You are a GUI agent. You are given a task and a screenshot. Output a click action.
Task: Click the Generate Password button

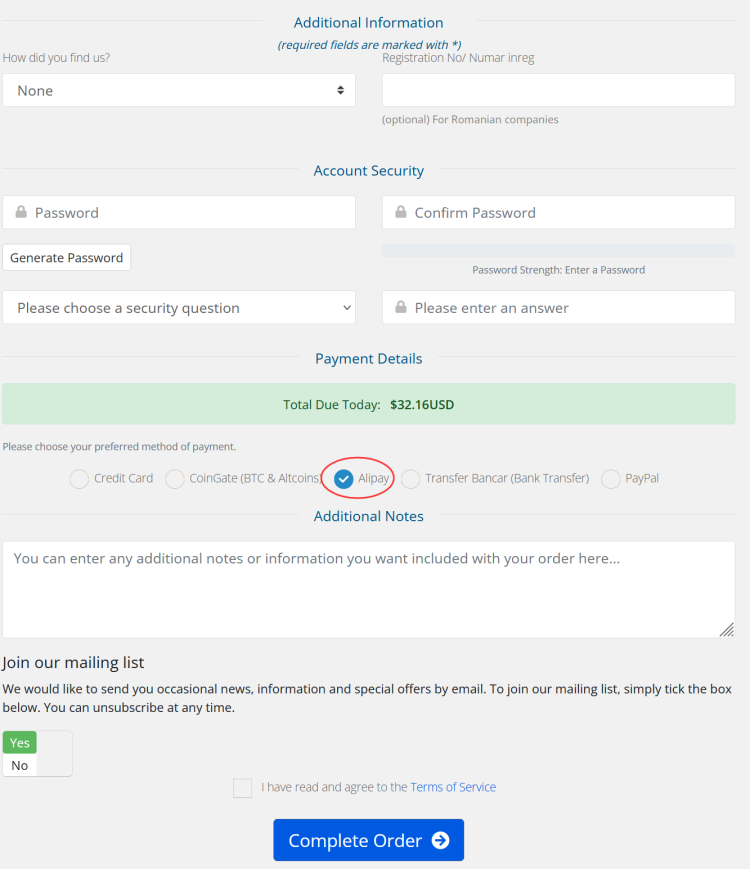point(67,258)
